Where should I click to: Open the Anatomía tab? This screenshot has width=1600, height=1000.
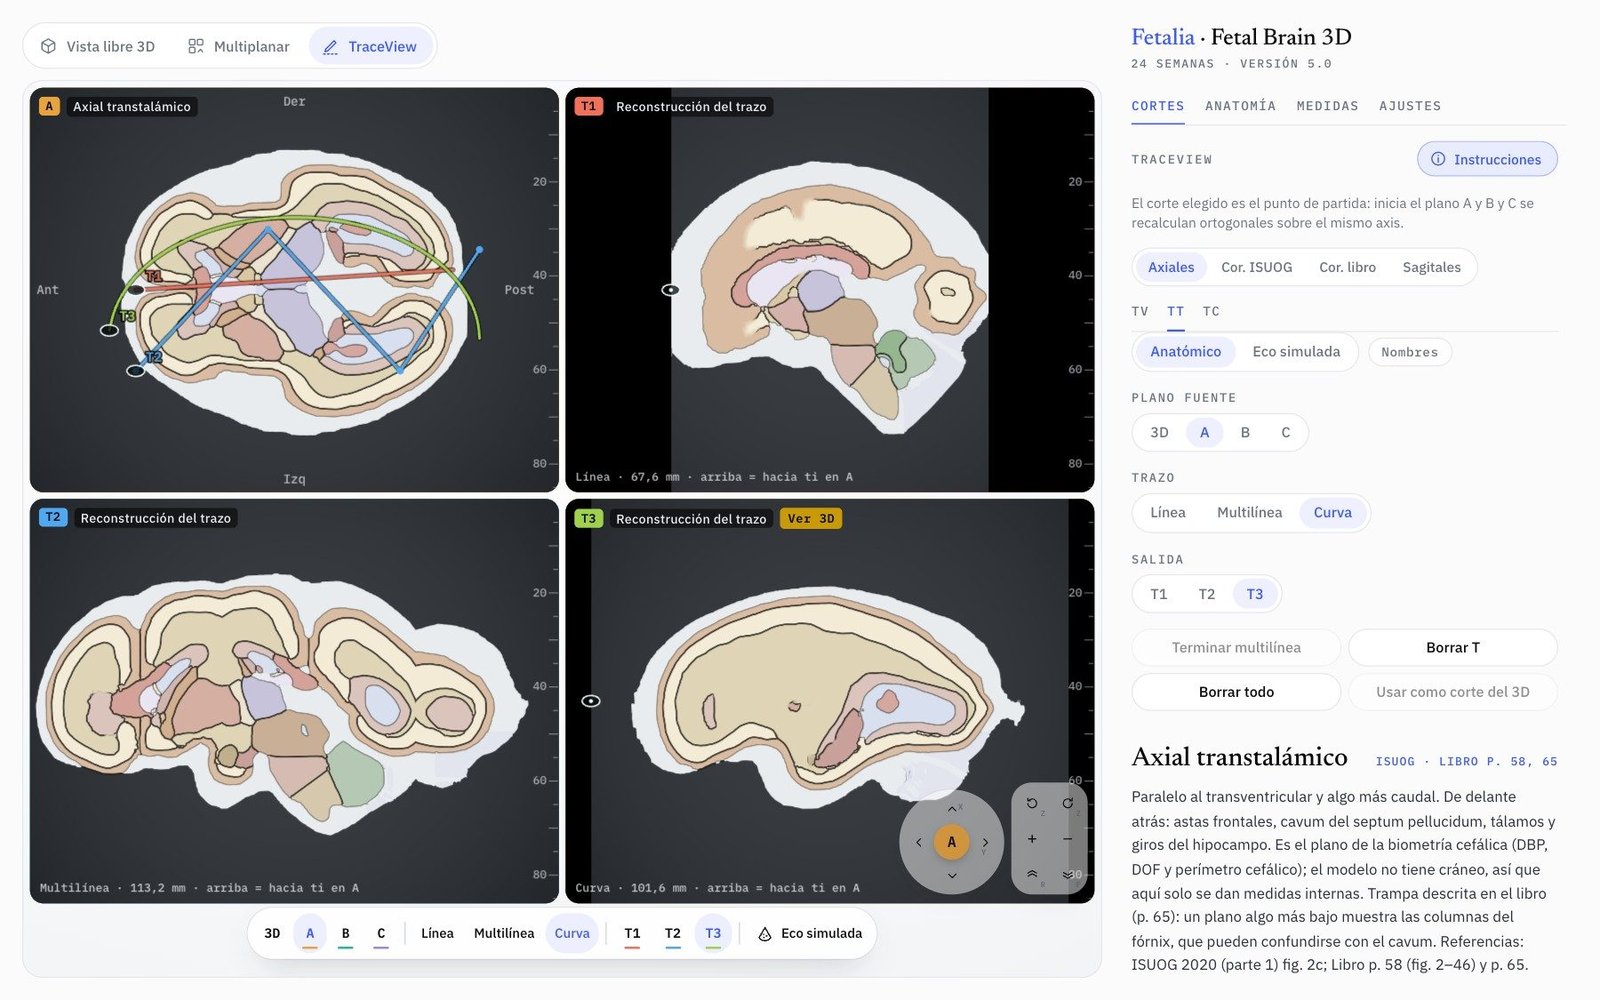click(1240, 106)
